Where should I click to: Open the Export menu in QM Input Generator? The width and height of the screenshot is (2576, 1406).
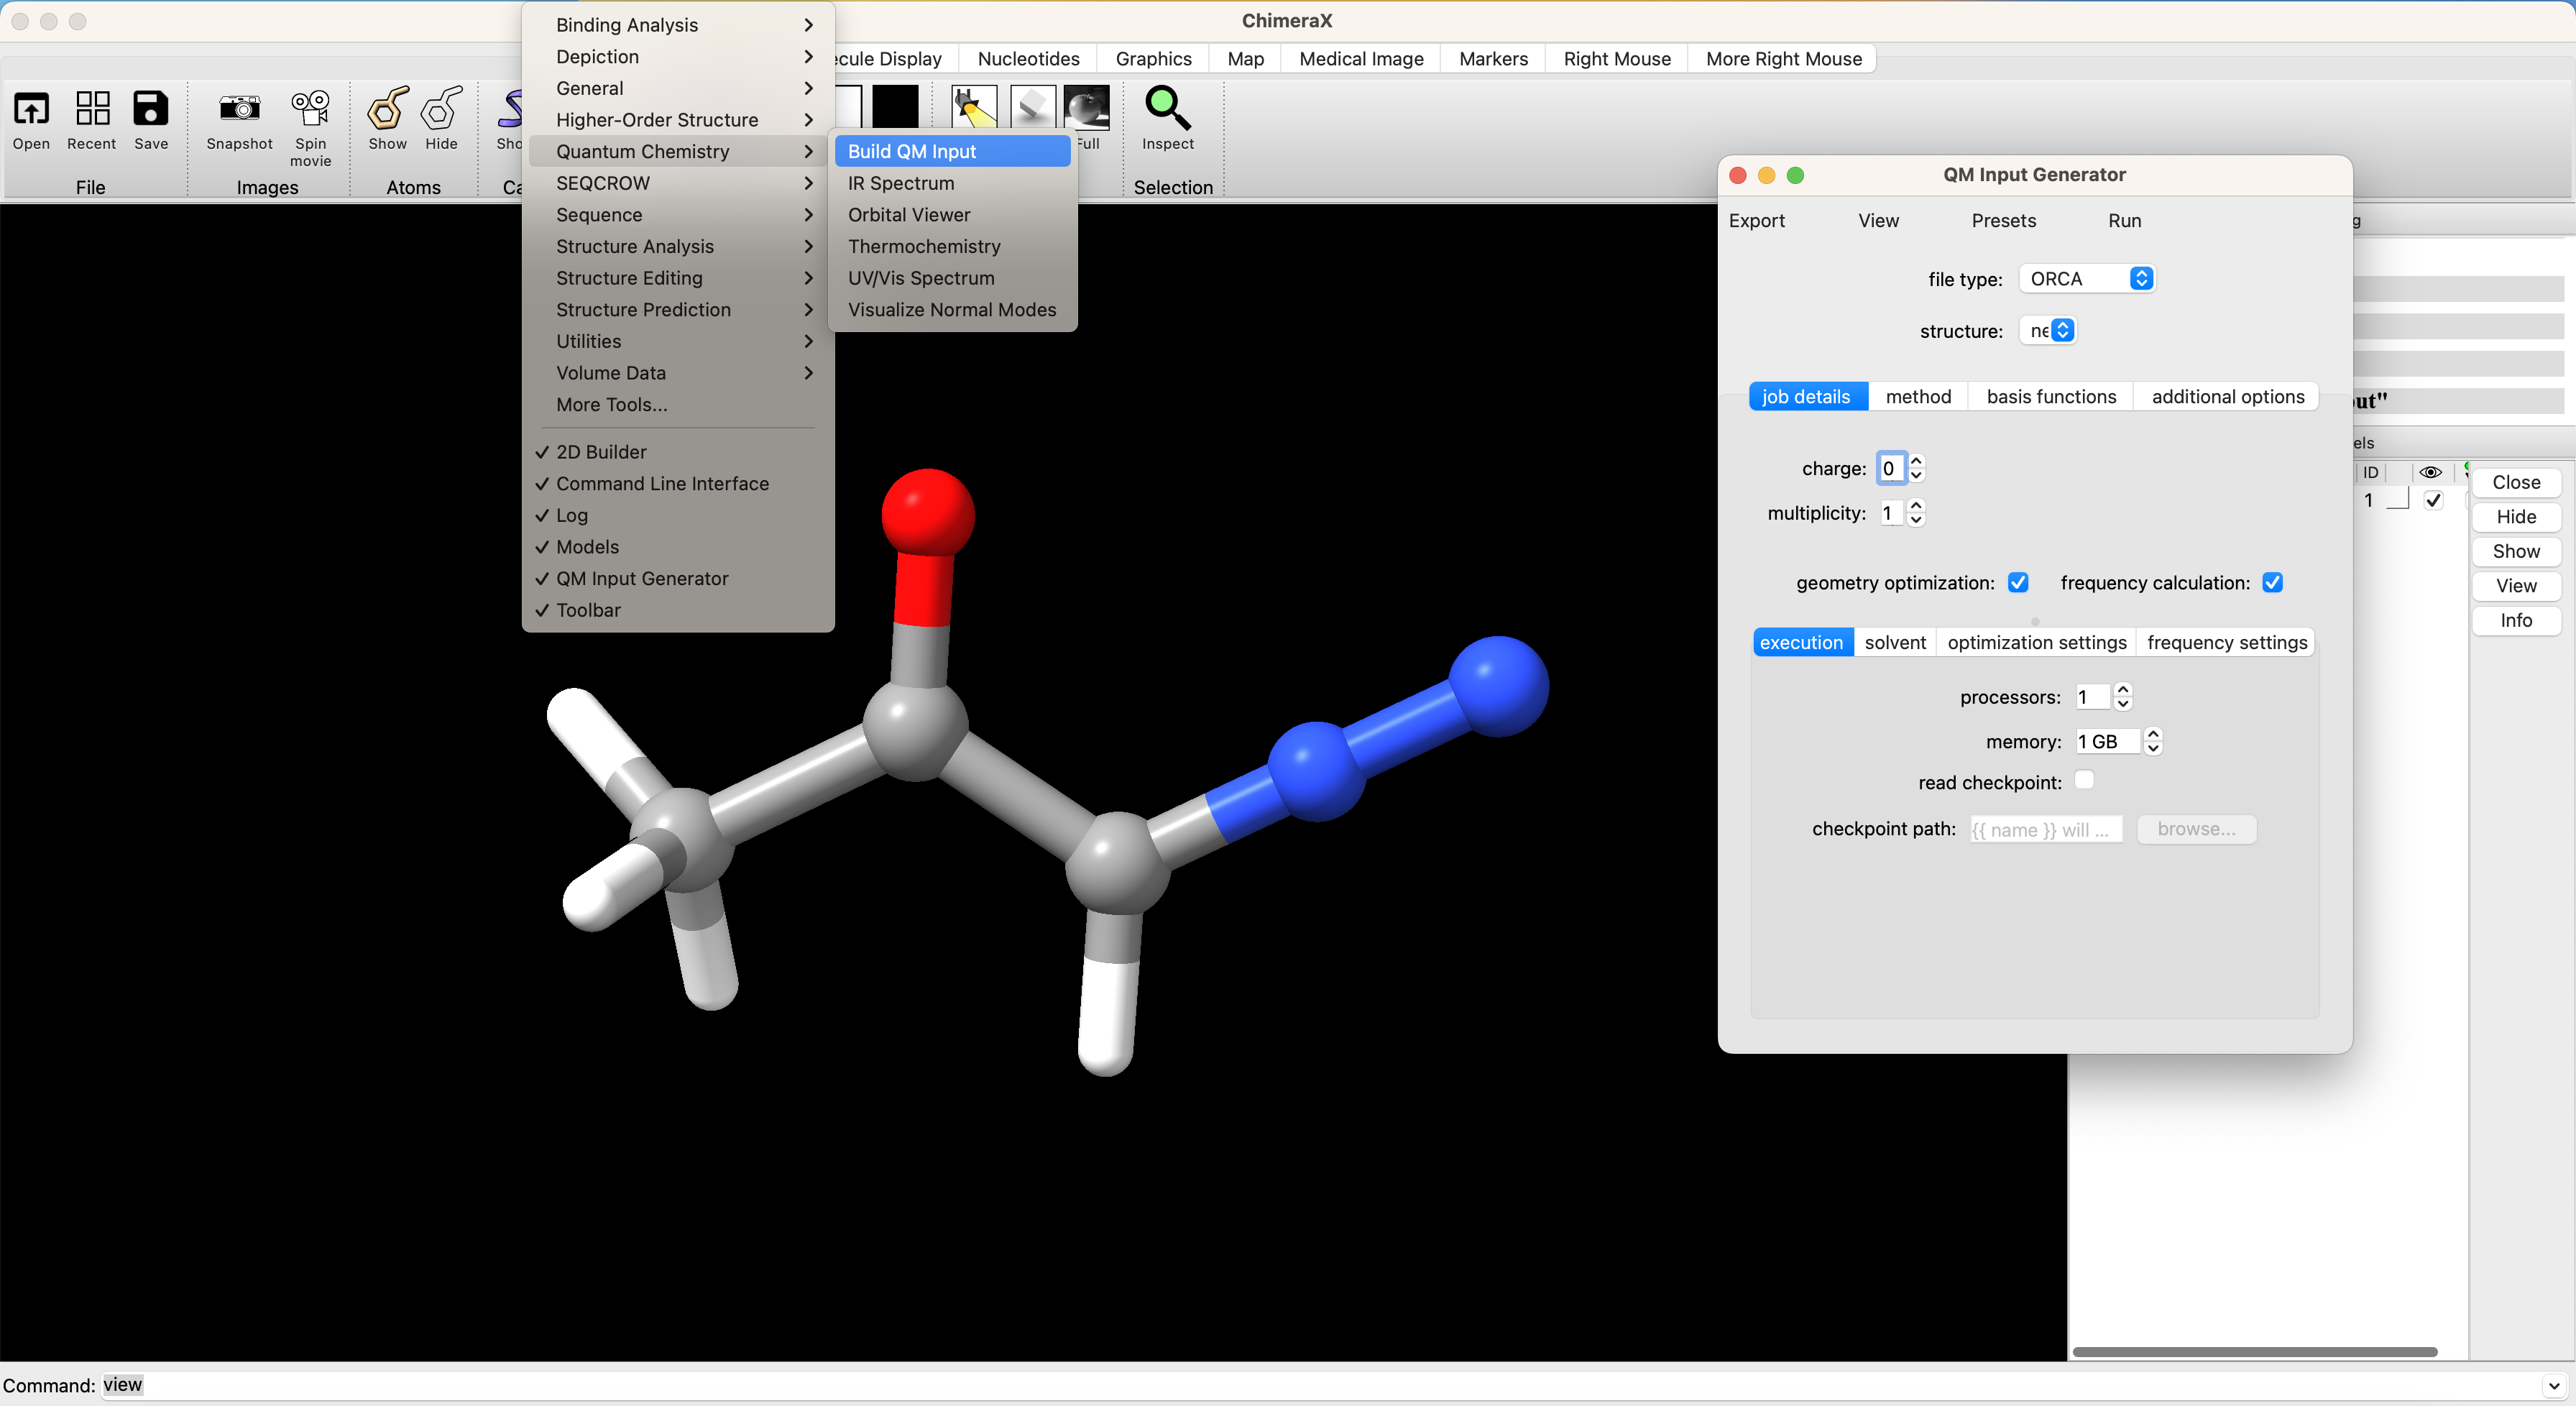1756,221
